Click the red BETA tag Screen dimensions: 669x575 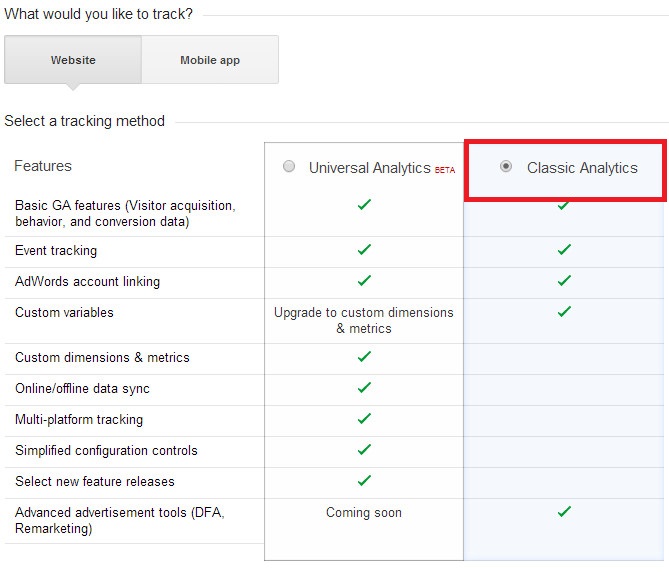point(445,170)
